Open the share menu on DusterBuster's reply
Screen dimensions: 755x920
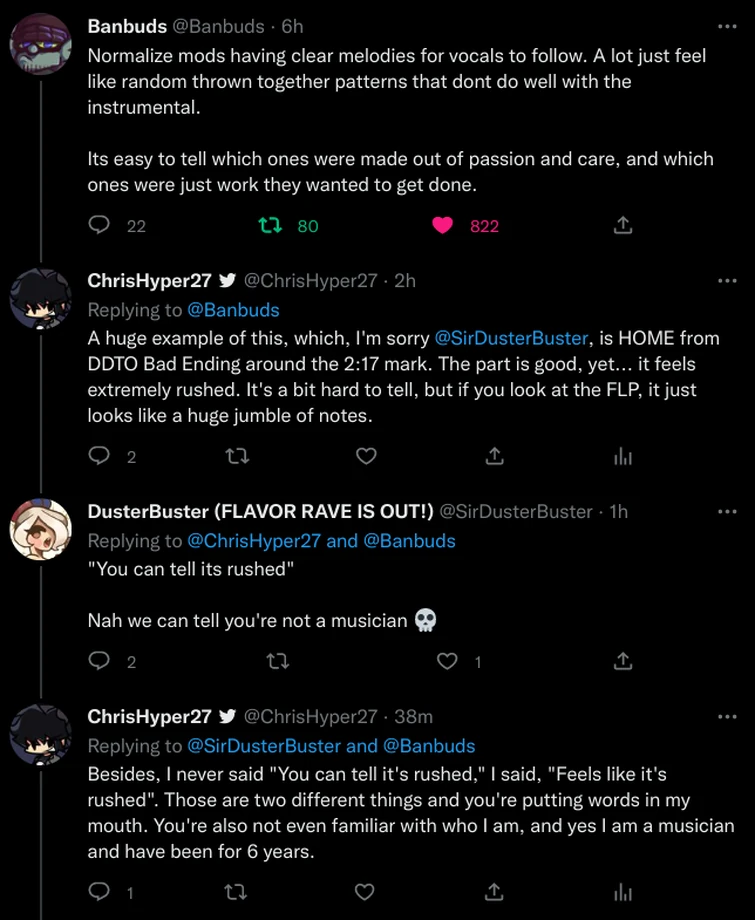[622, 661]
